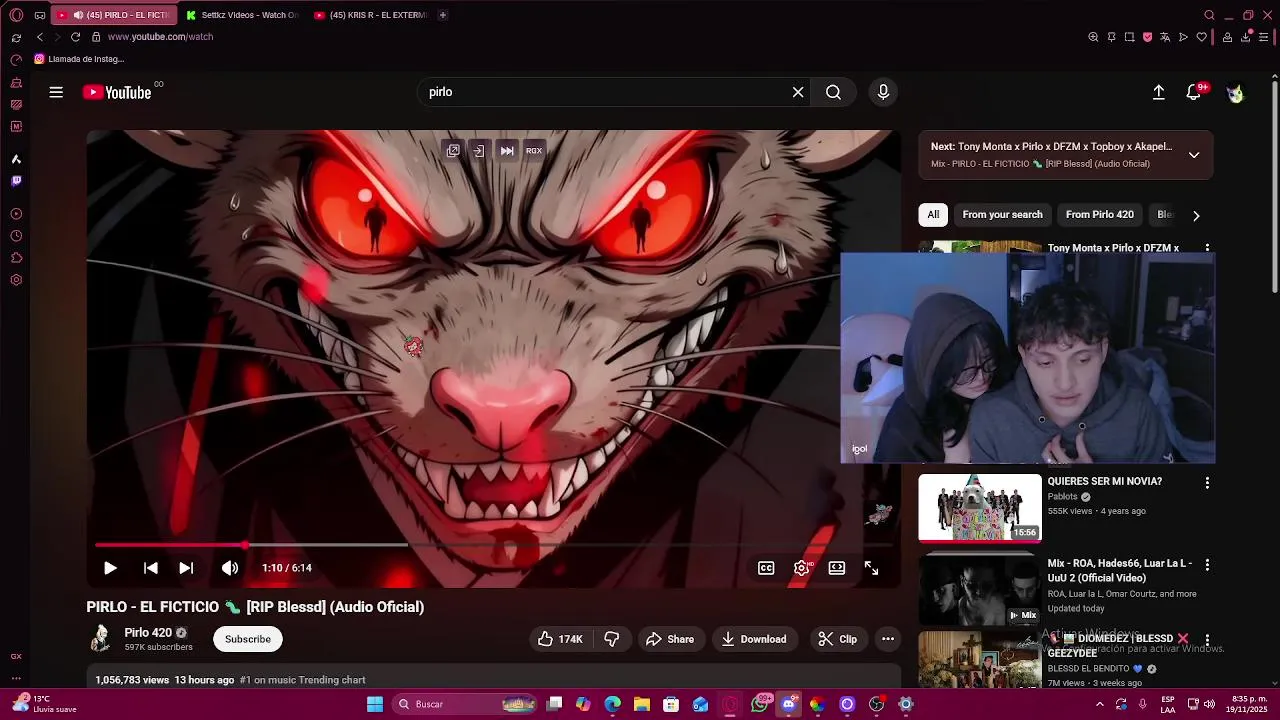Select From Pirlo 420 chip

tap(1100, 215)
